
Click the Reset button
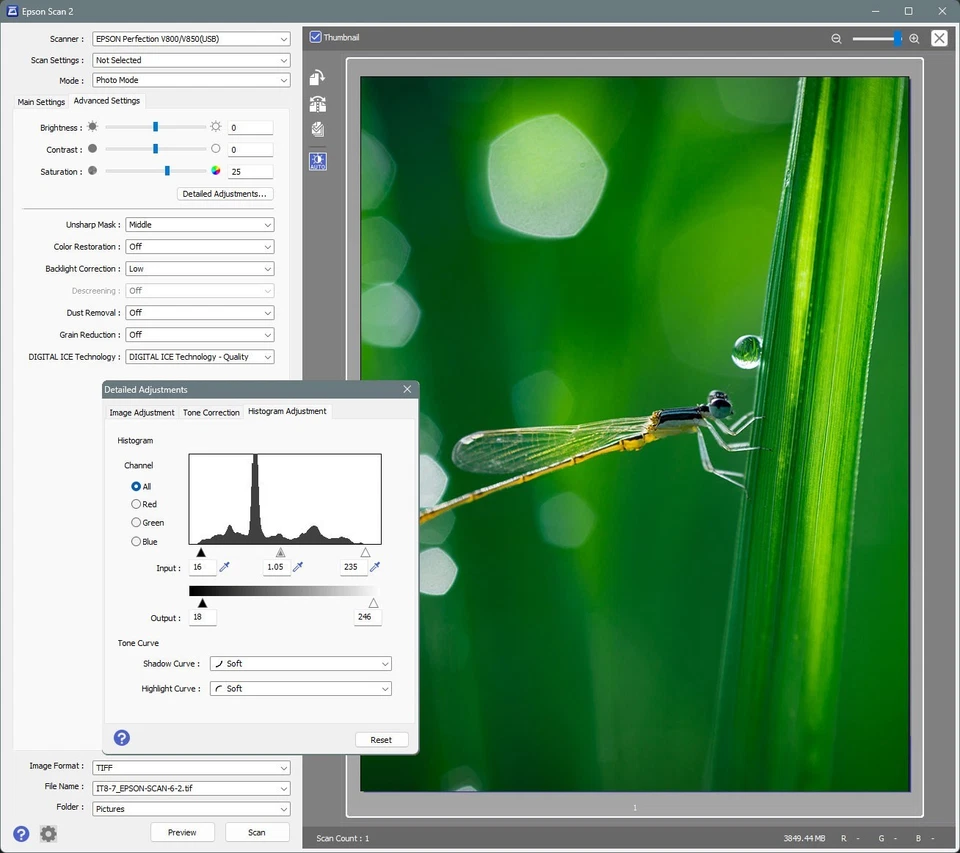click(x=381, y=740)
